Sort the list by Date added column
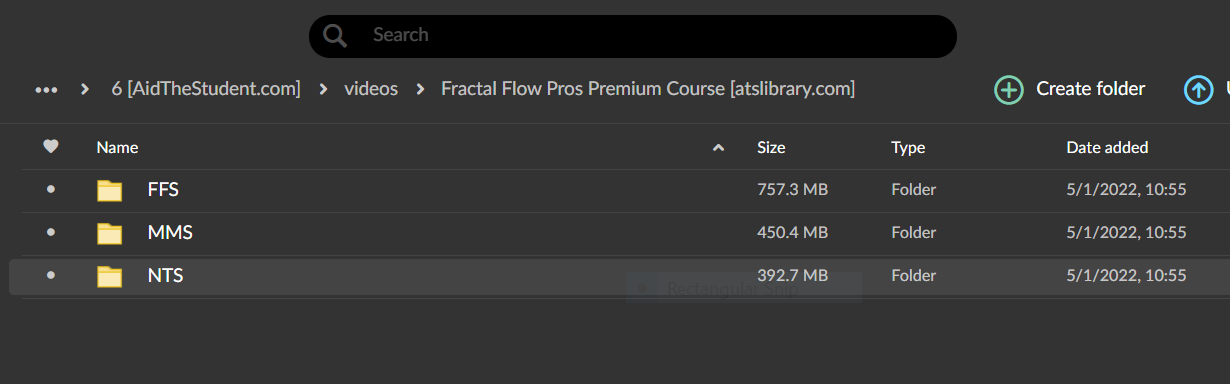The width and height of the screenshot is (1230, 384). (x=1107, y=147)
